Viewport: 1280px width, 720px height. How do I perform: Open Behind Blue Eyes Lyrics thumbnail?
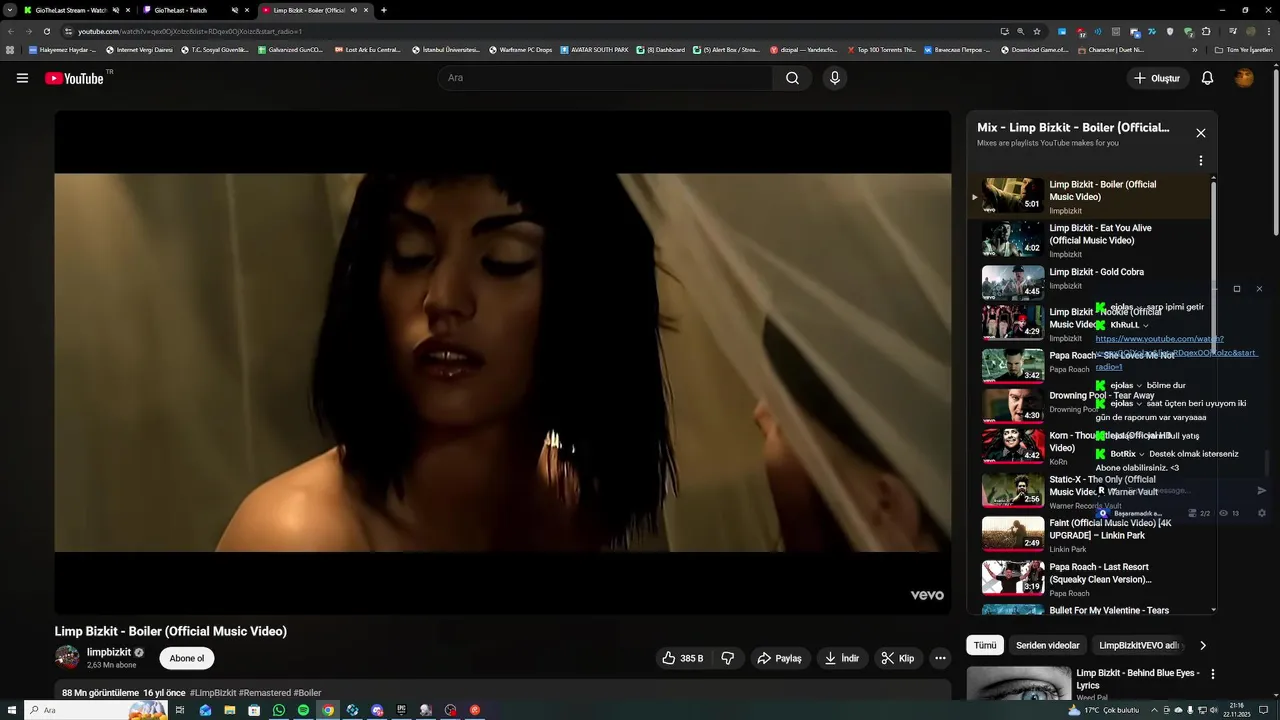[1019, 683]
